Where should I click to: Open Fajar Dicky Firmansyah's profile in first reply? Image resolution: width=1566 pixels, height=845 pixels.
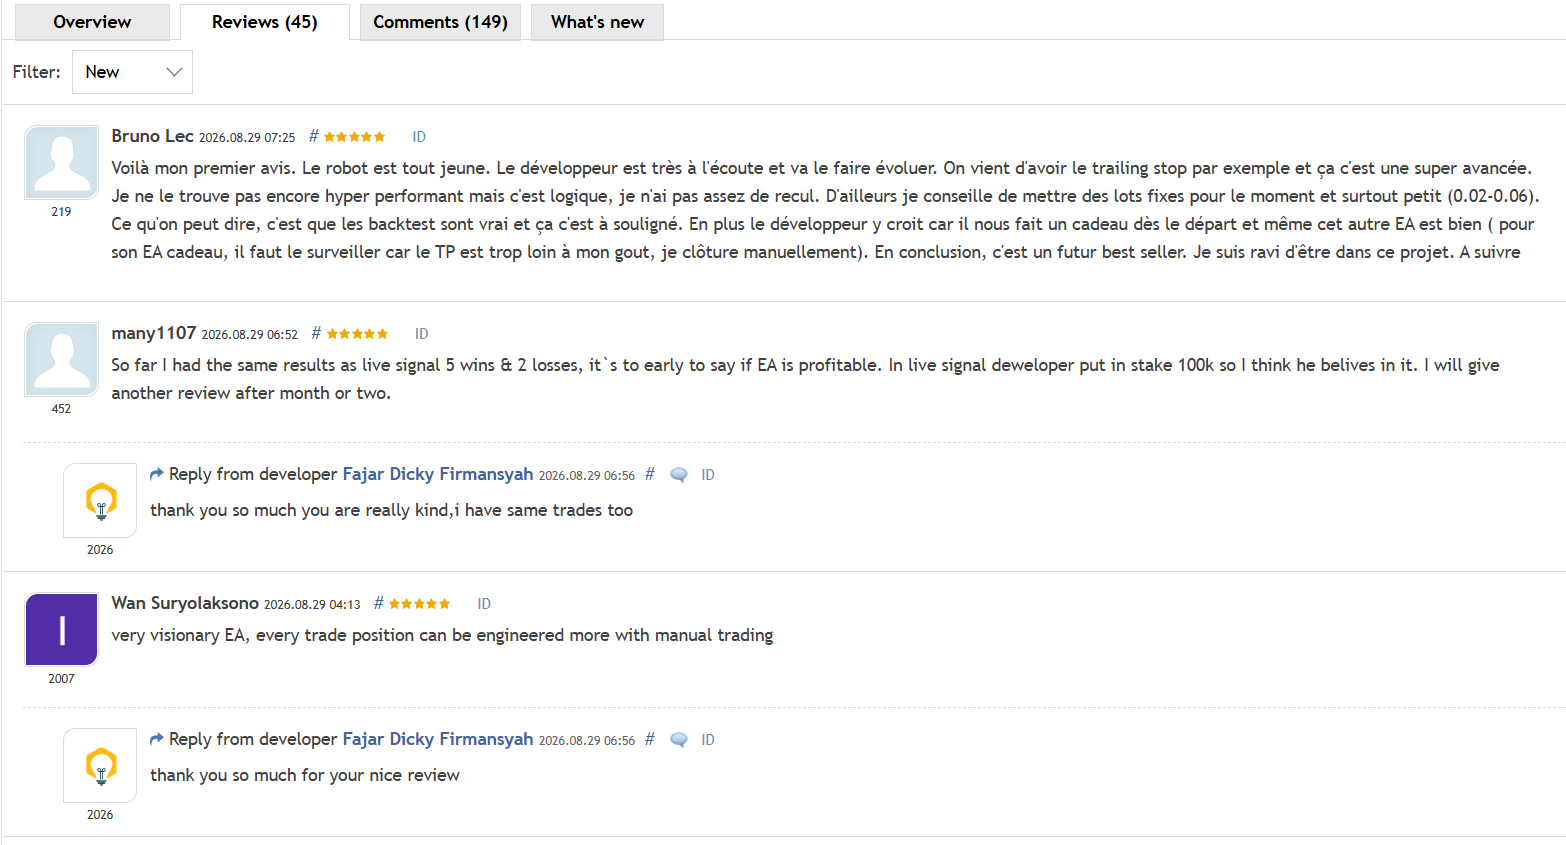(438, 474)
